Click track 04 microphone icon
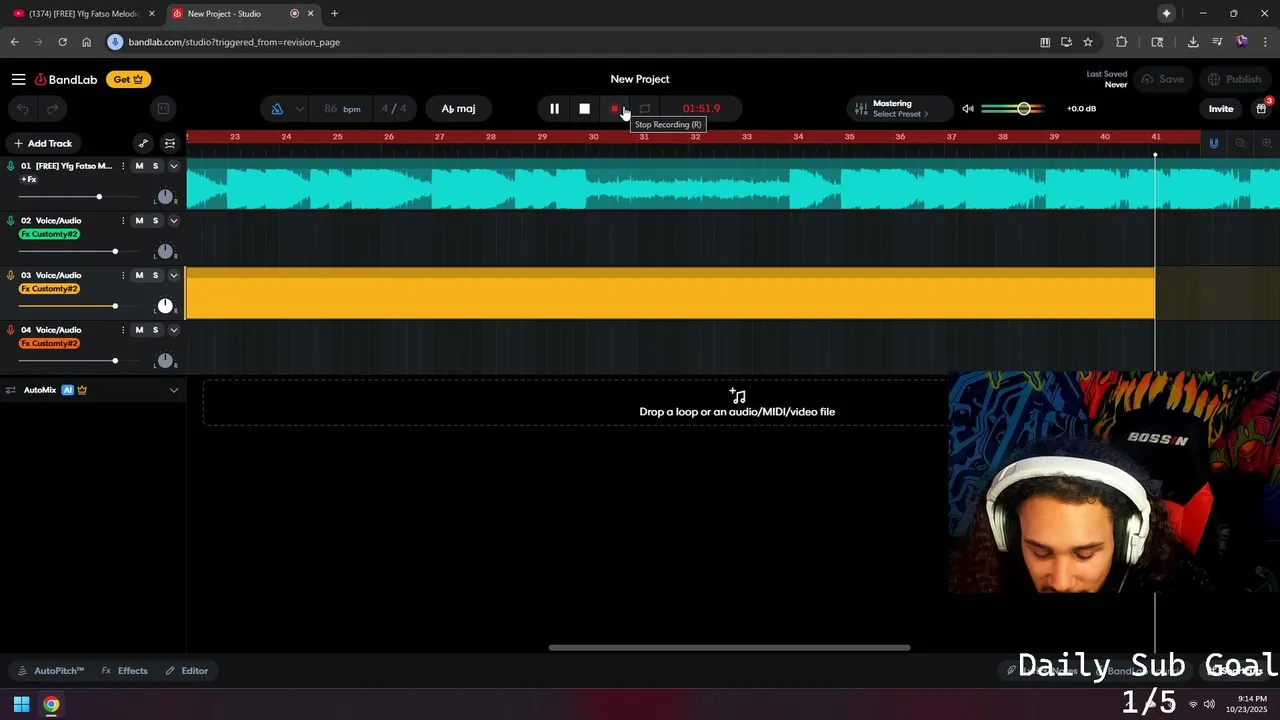The height and width of the screenshot is (720, 1280). [x=11, y=330]
